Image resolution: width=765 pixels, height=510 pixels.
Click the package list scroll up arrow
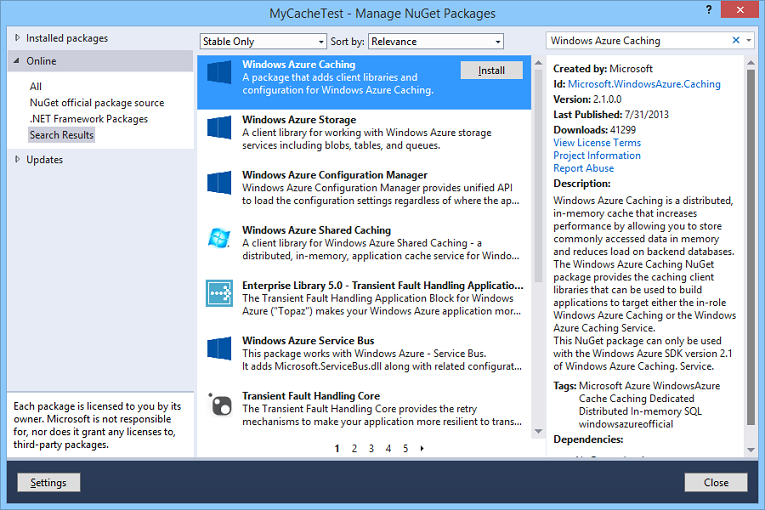pyautogui.click(x=538, y=63)
